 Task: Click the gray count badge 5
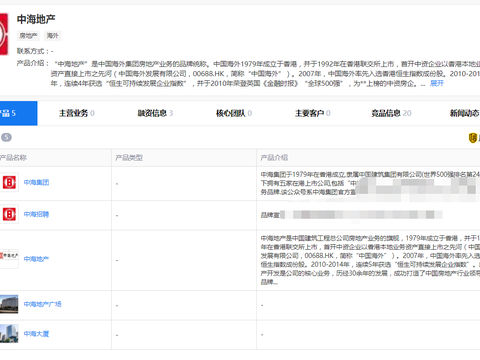[6, 137]
